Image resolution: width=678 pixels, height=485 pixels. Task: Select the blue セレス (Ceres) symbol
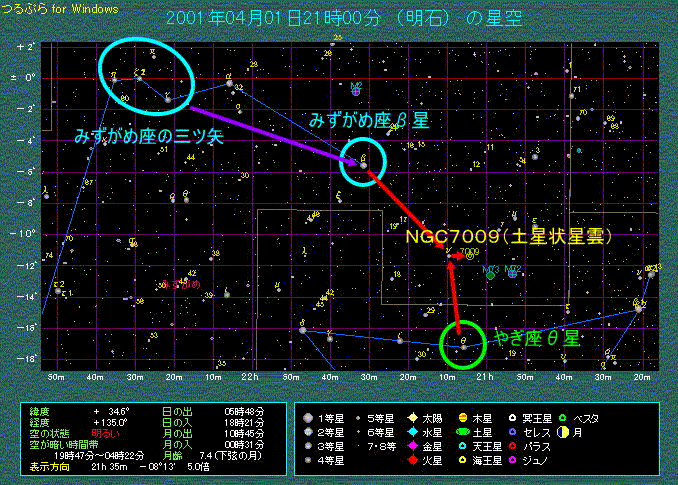pos(512,432)
